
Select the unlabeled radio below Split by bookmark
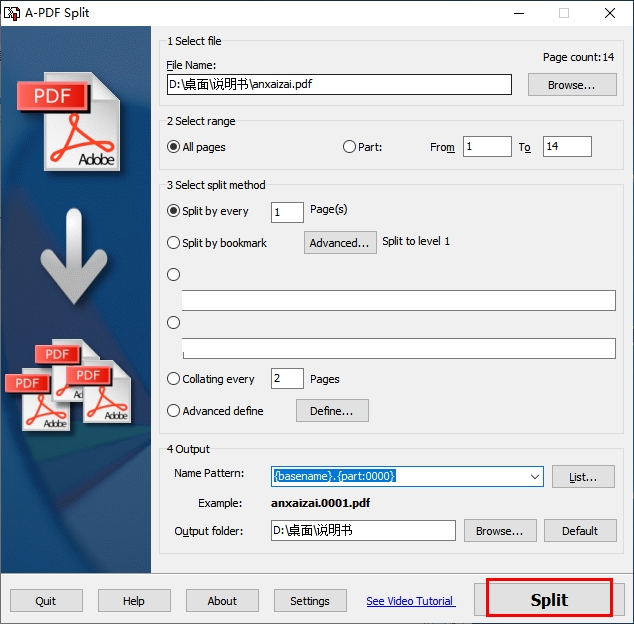173,275
